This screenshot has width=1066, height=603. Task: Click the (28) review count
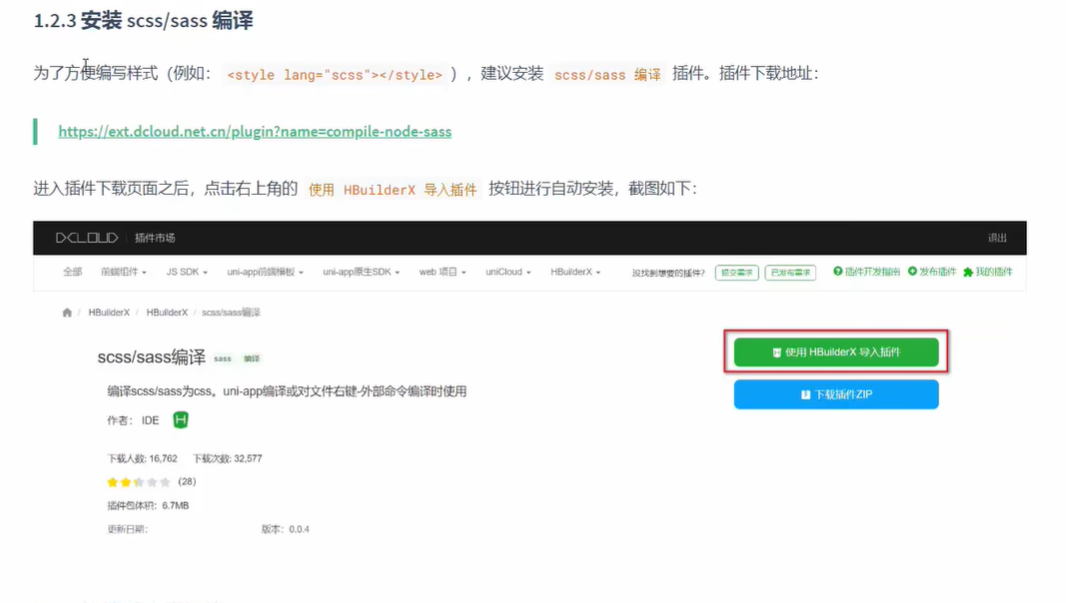(x=187, y=481)
